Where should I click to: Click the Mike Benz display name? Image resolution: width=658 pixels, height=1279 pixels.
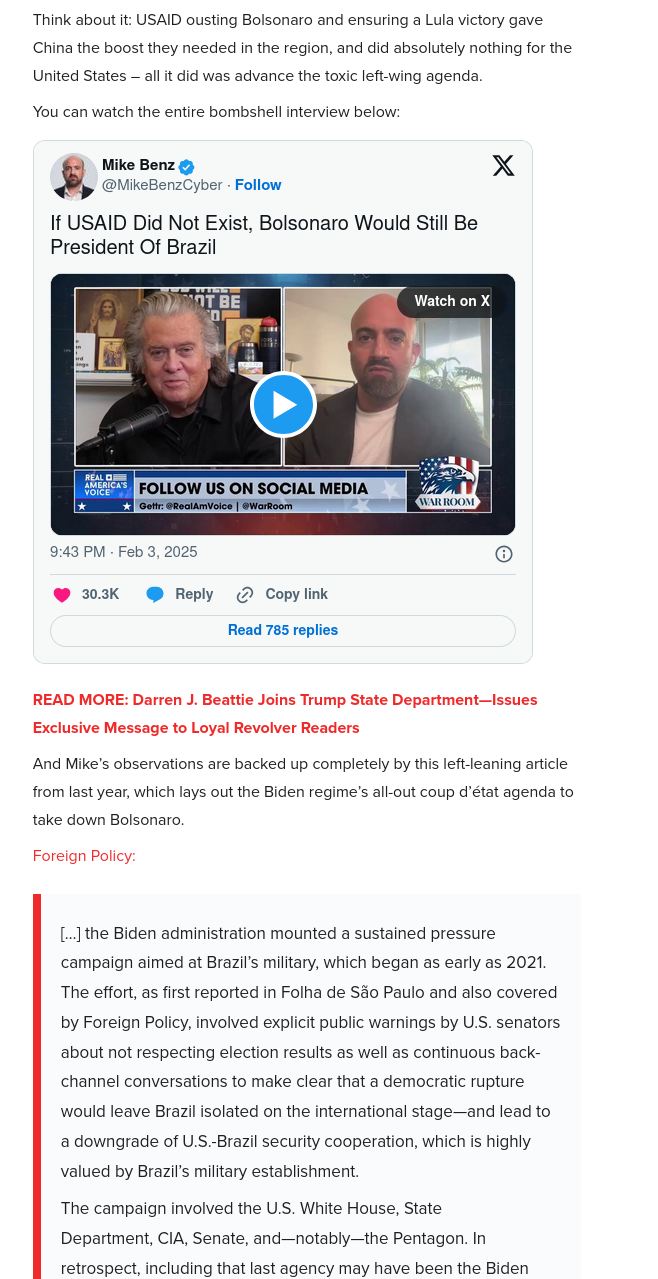pos(138,165)
